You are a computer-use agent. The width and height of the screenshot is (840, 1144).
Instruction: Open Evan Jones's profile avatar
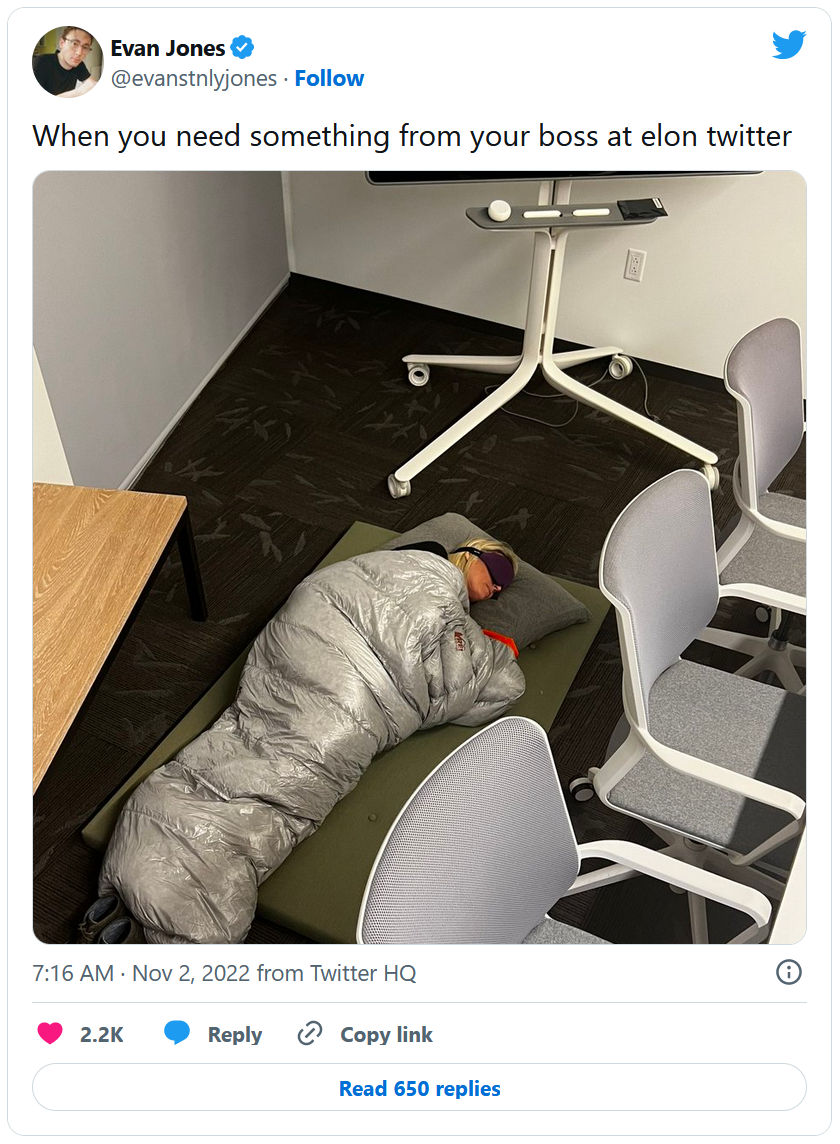(x=68, y=62)
